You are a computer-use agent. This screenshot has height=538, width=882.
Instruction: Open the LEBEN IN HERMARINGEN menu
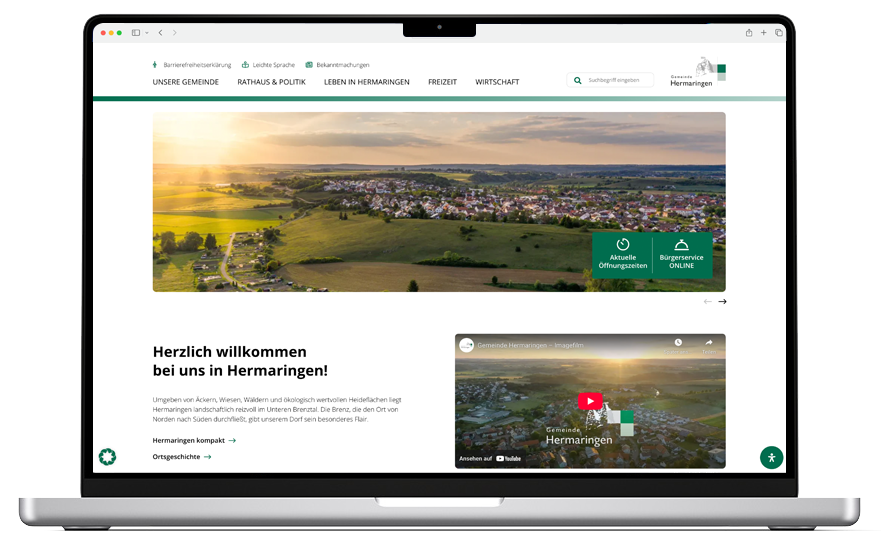(367, 82)
